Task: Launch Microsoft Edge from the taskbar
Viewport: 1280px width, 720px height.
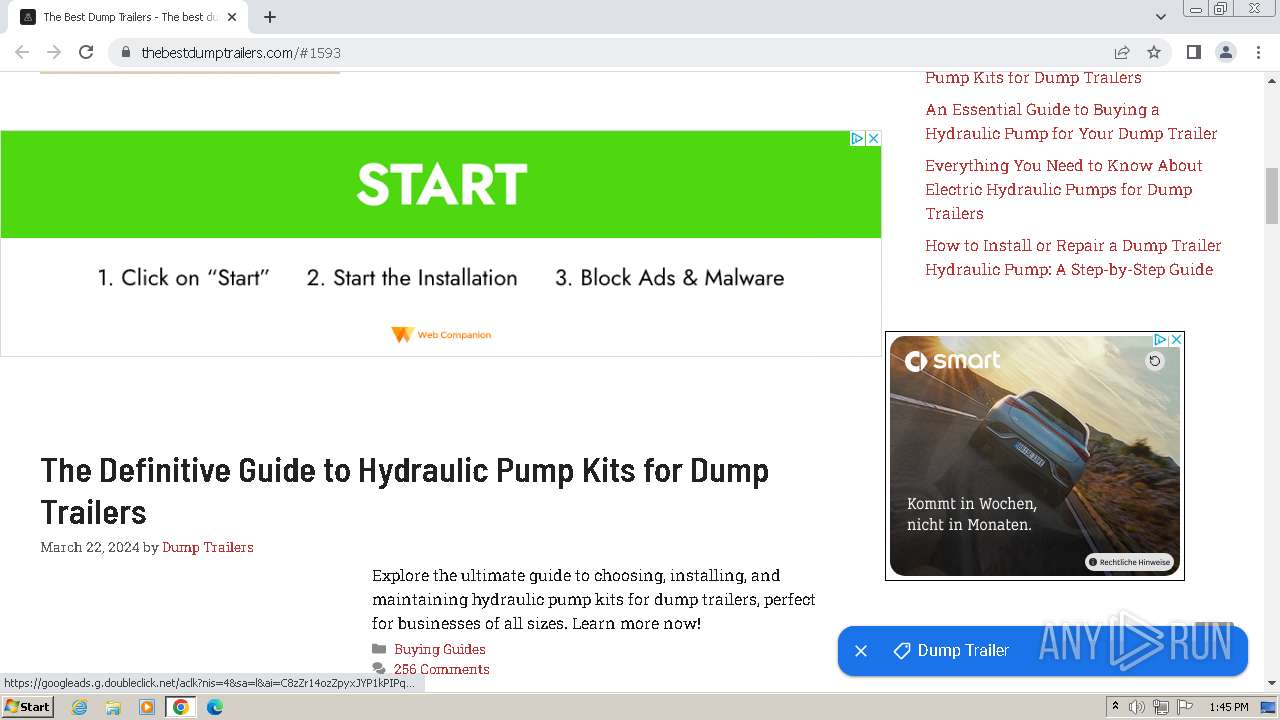Action: 215,707
